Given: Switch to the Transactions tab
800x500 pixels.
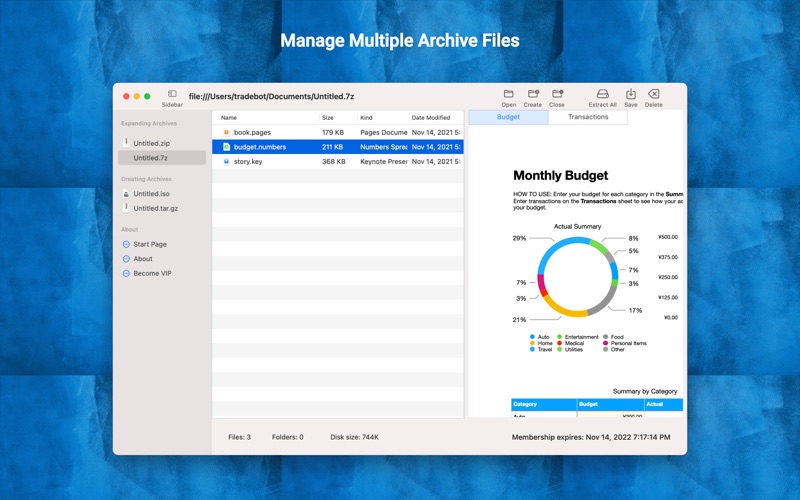Looking at the screenshot, I should point(588,117).
